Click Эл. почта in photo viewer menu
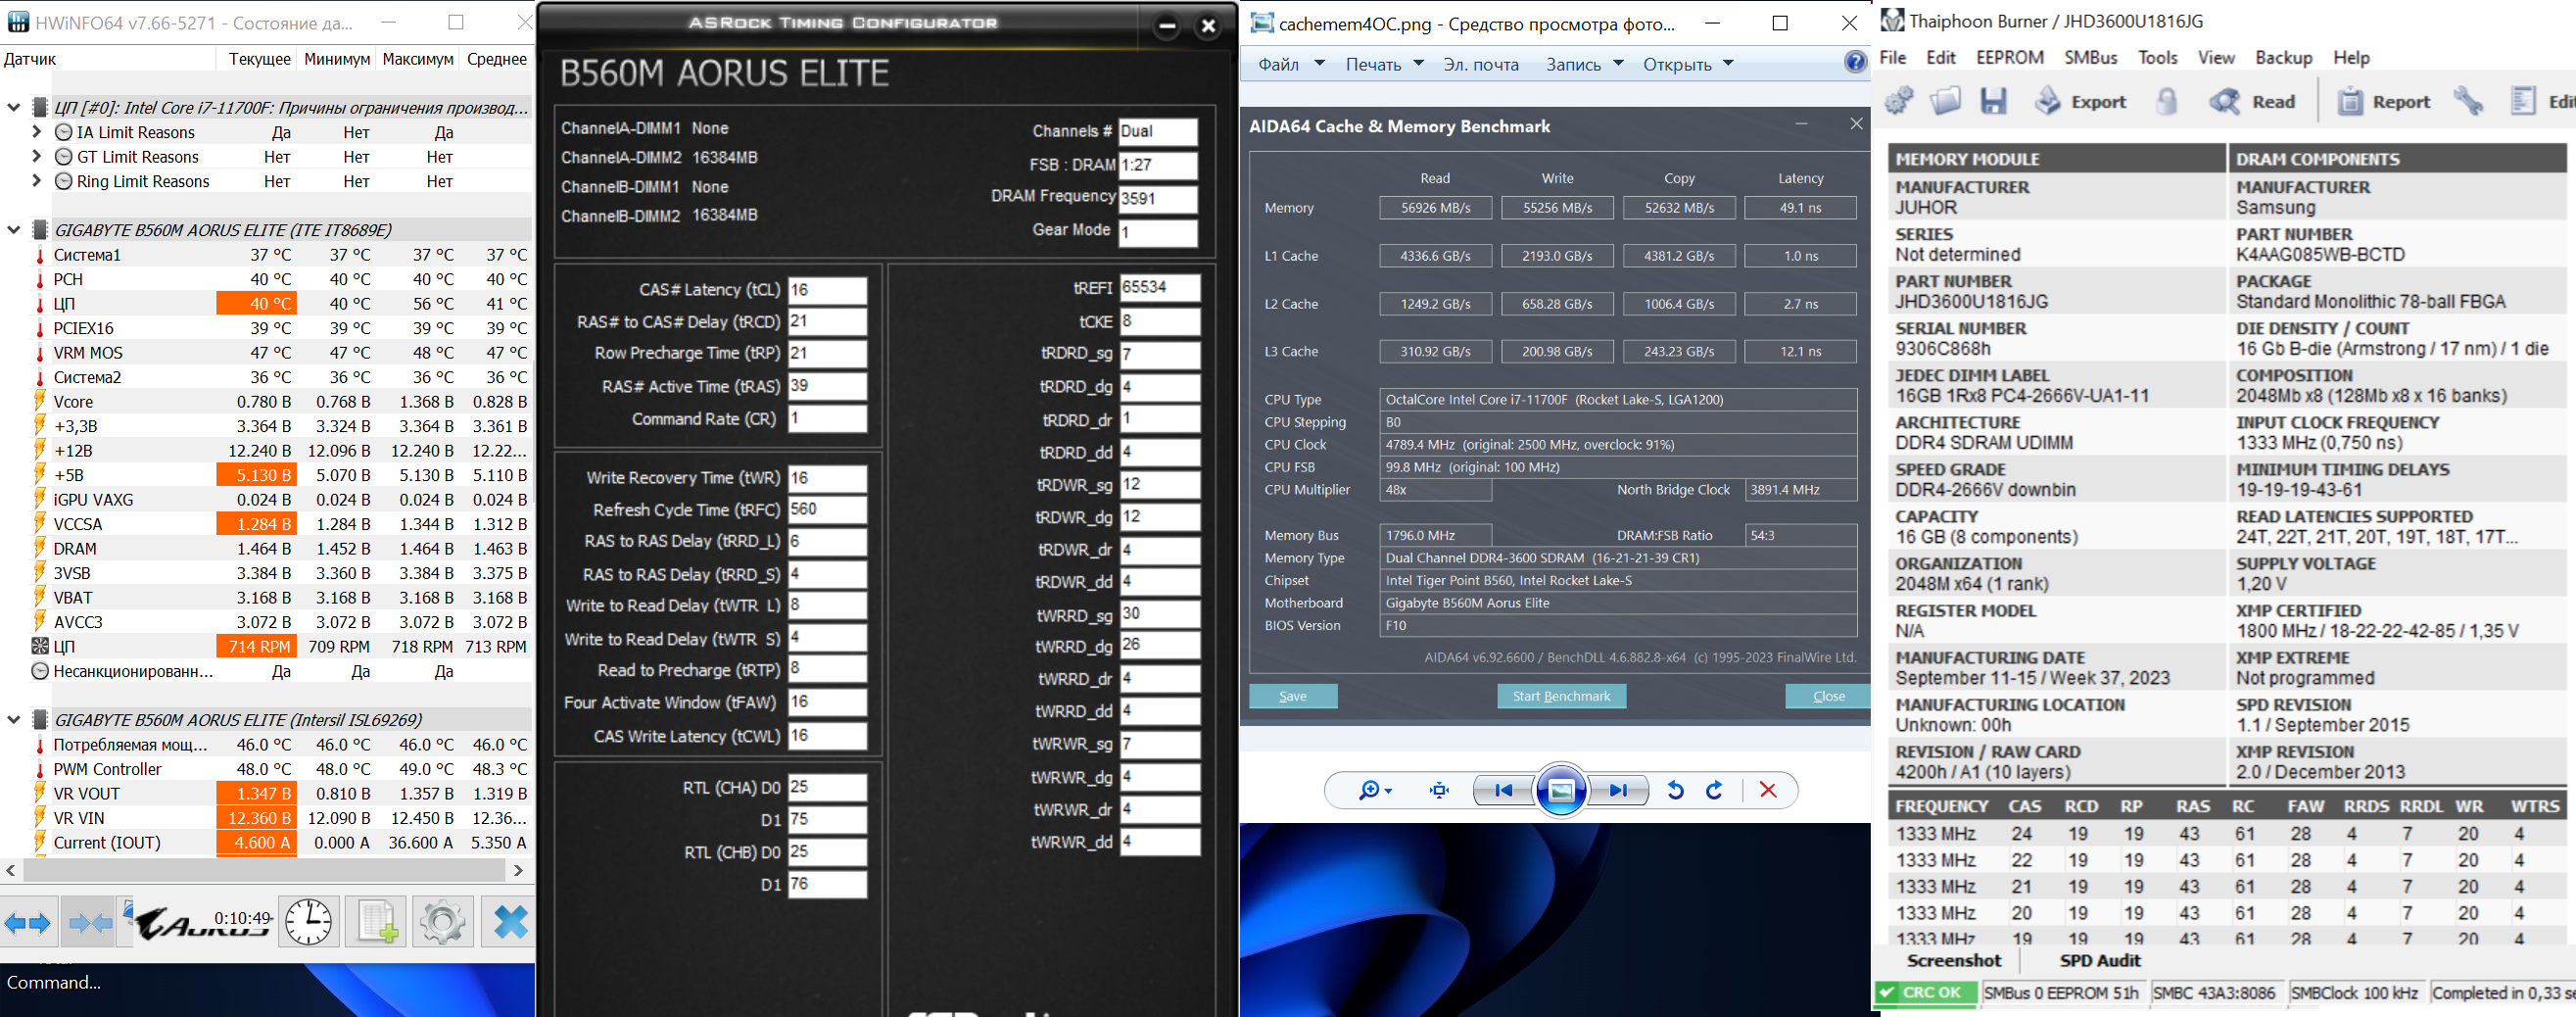The image size is (2576, 1017). click(x=1481, y=64)
